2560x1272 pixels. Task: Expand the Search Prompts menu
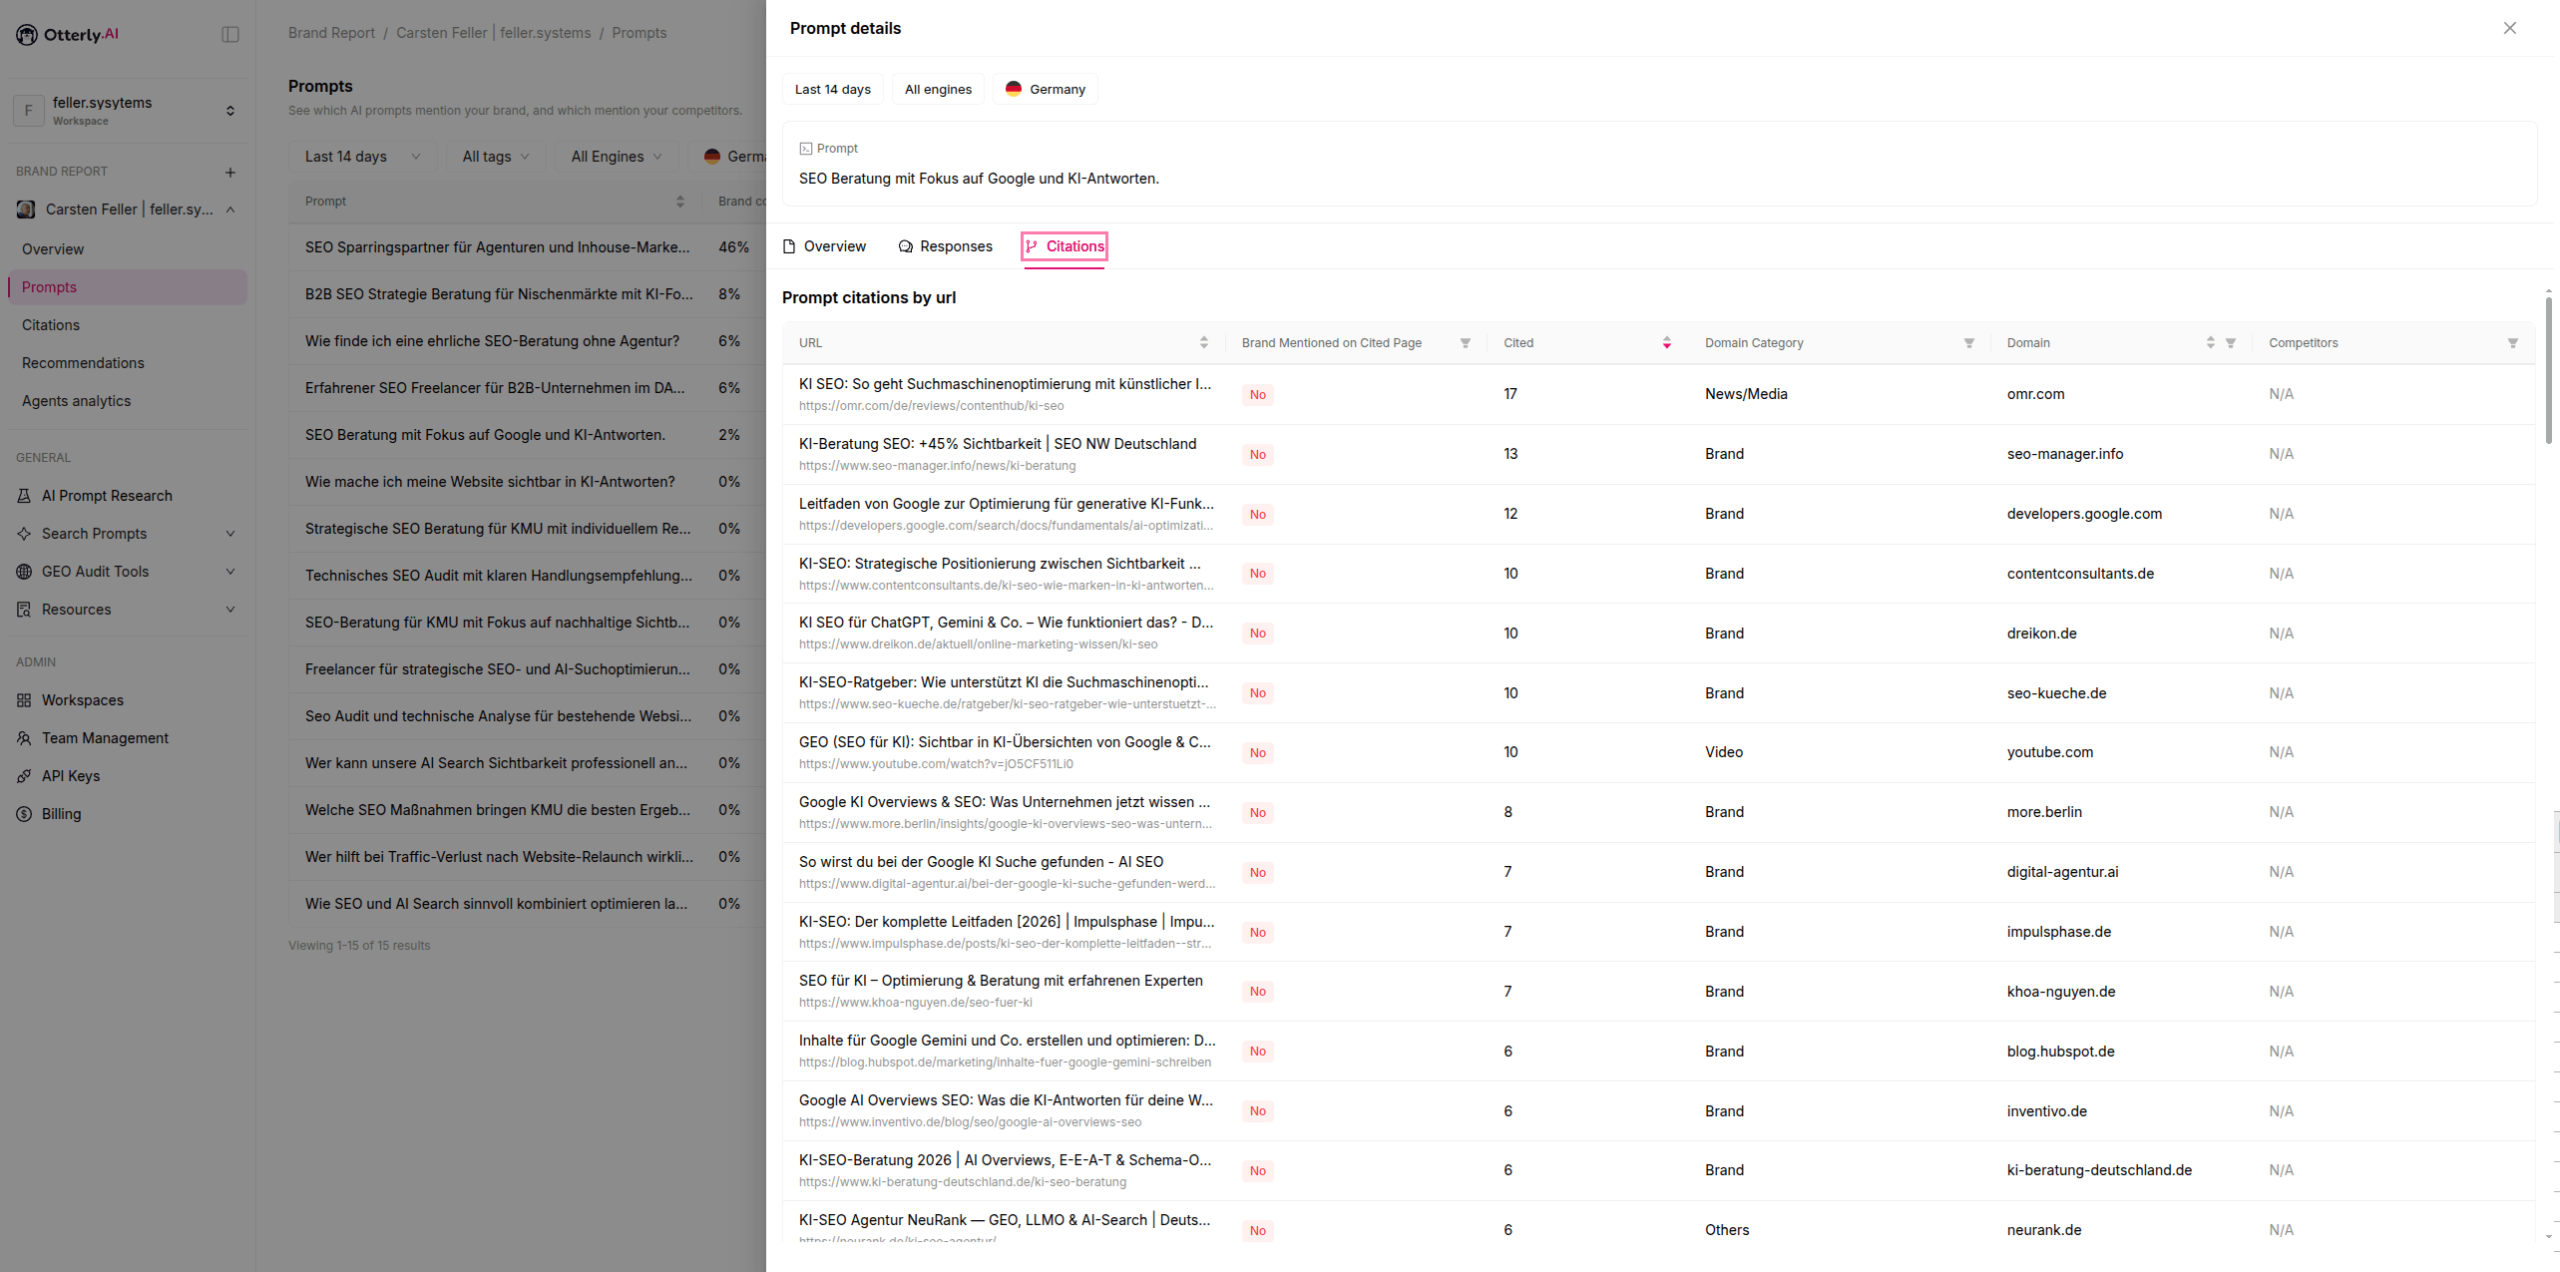point(230,534)
